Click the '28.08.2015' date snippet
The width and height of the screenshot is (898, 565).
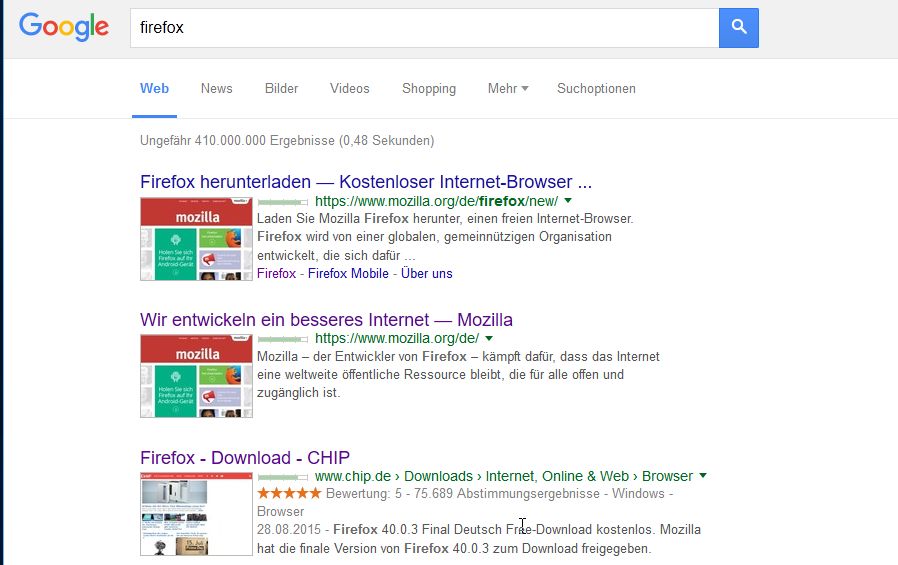pyautogui.click(x=289, y=530)
